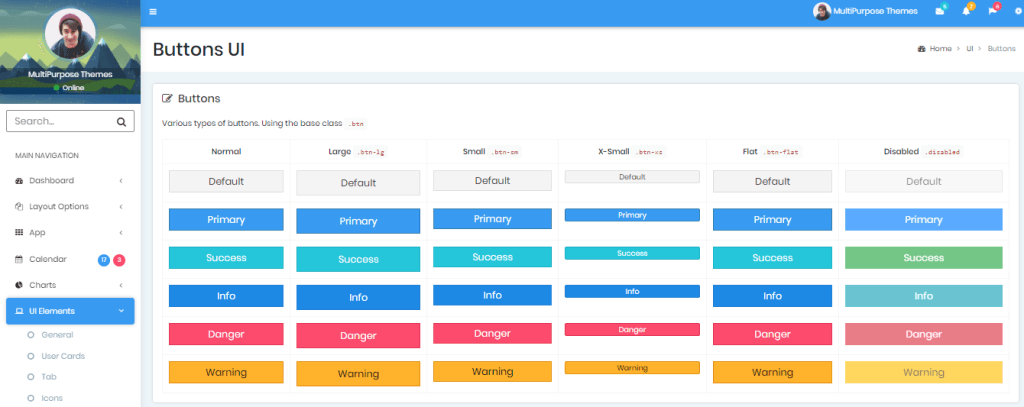Collapse the UI Elements chevron

coord(121,311)
